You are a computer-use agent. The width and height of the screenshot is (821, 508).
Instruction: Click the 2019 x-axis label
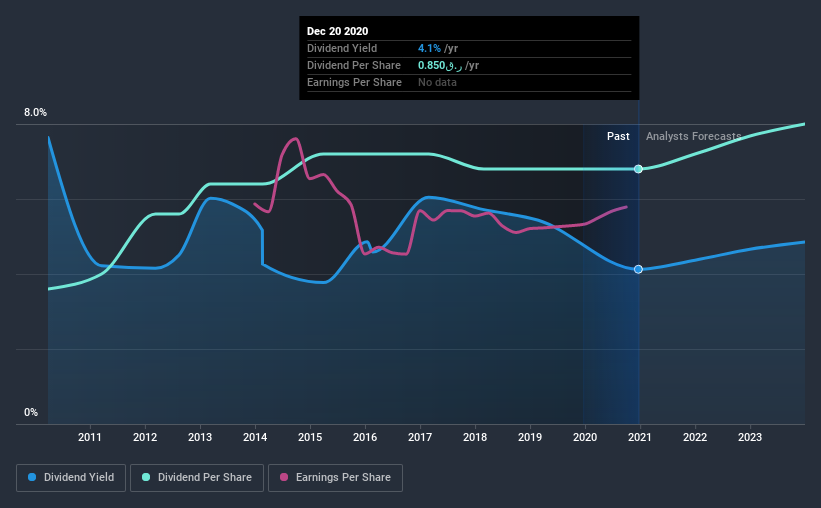(x=530, y=437)
